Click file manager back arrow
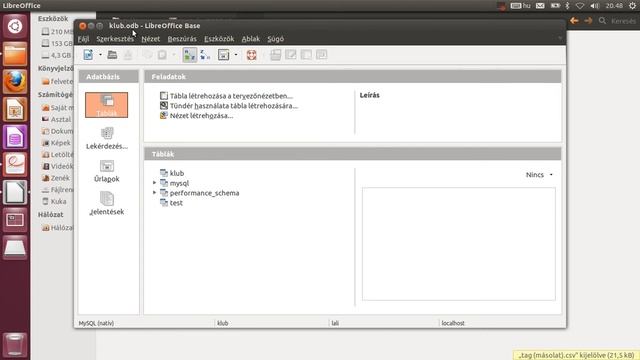This screenshot has width=640, height=360. point(574,20)
